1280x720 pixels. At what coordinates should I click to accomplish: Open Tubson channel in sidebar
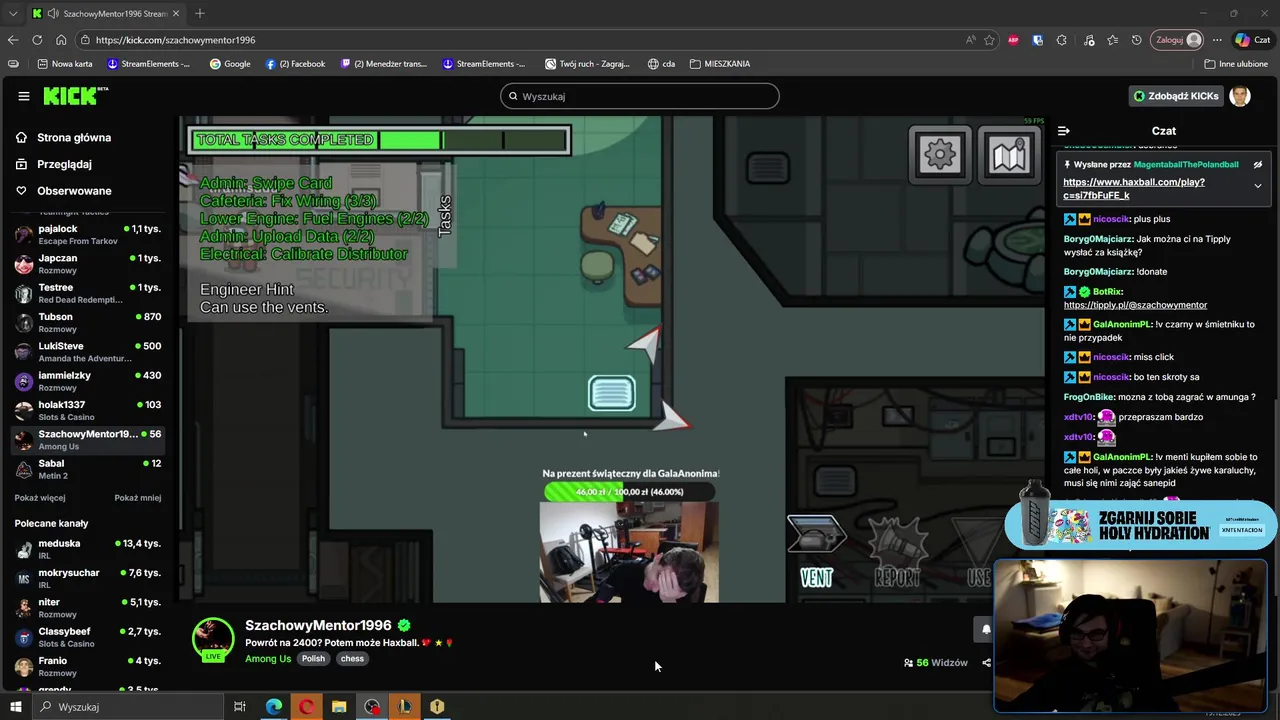pos(88,322)
